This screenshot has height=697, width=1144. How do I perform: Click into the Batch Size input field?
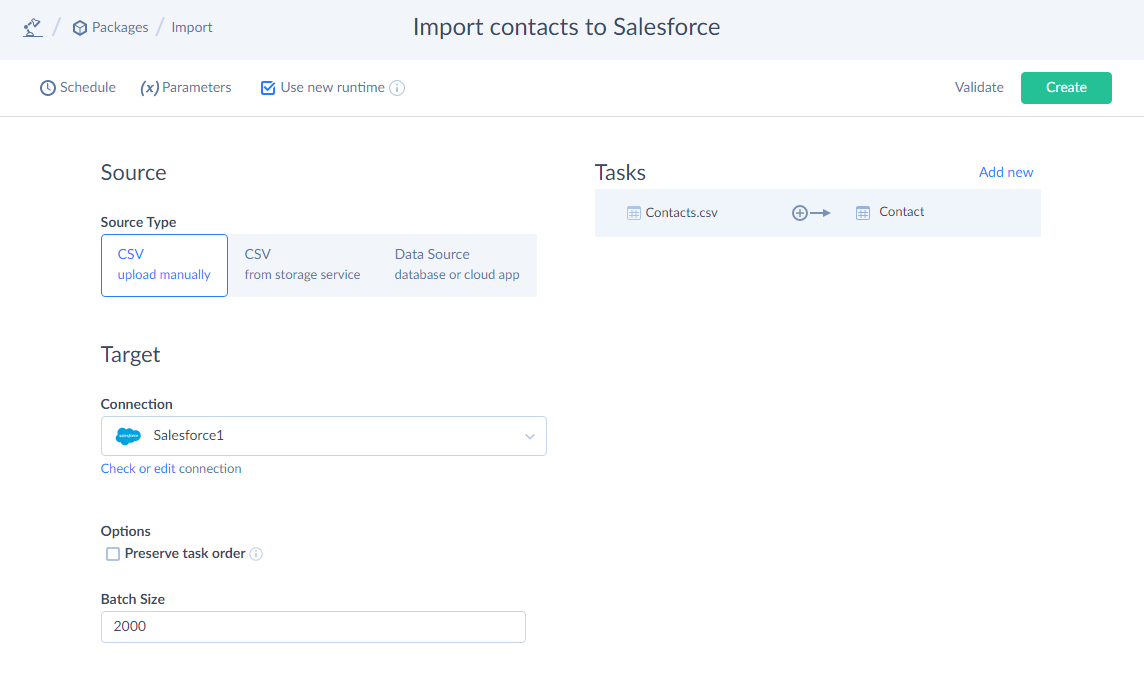tap(313, 627)
